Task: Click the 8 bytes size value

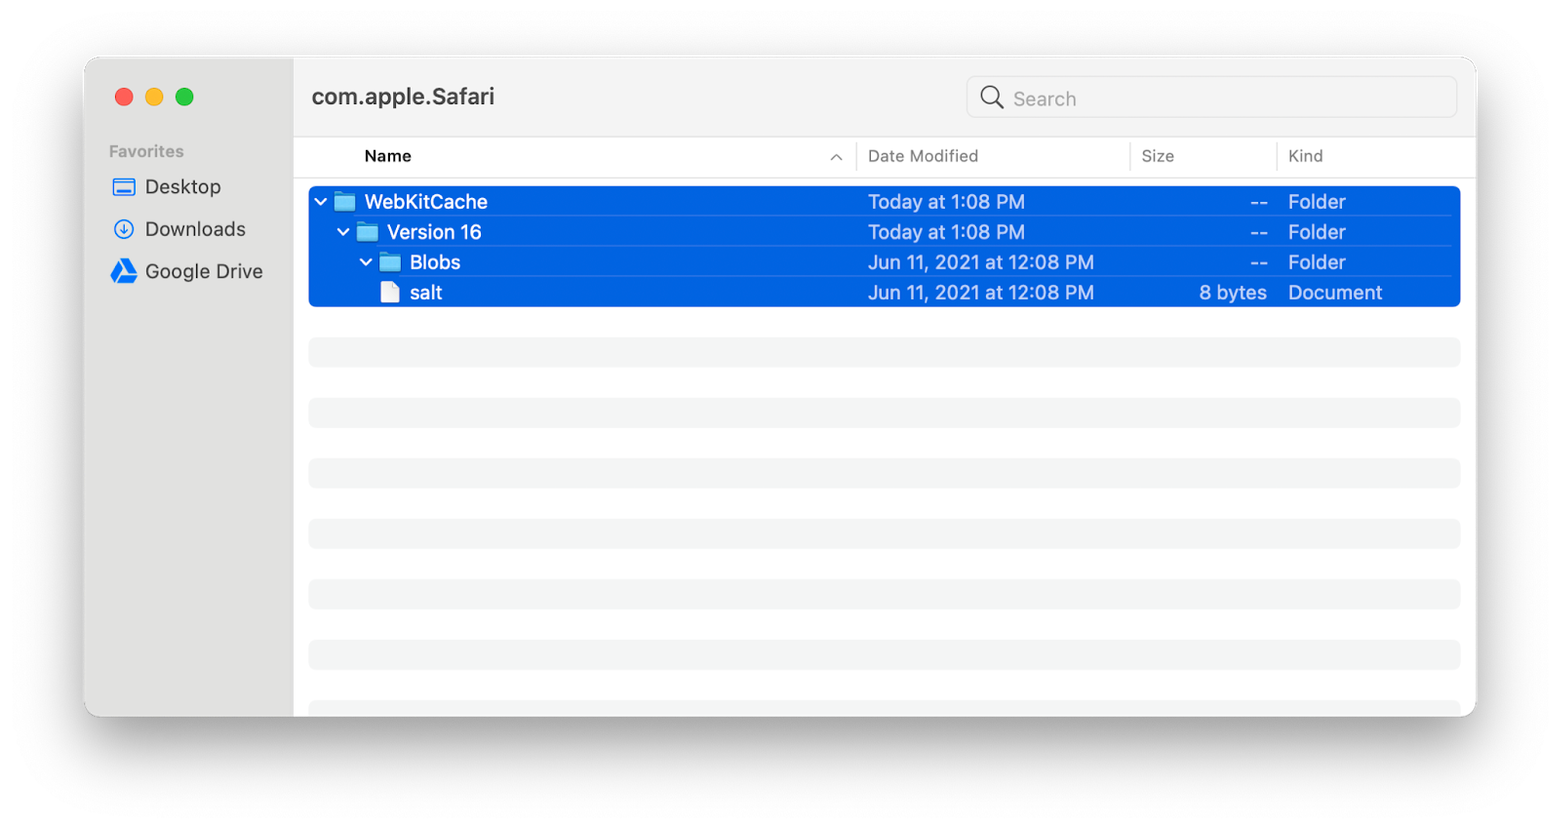Action: (1233, 292)
